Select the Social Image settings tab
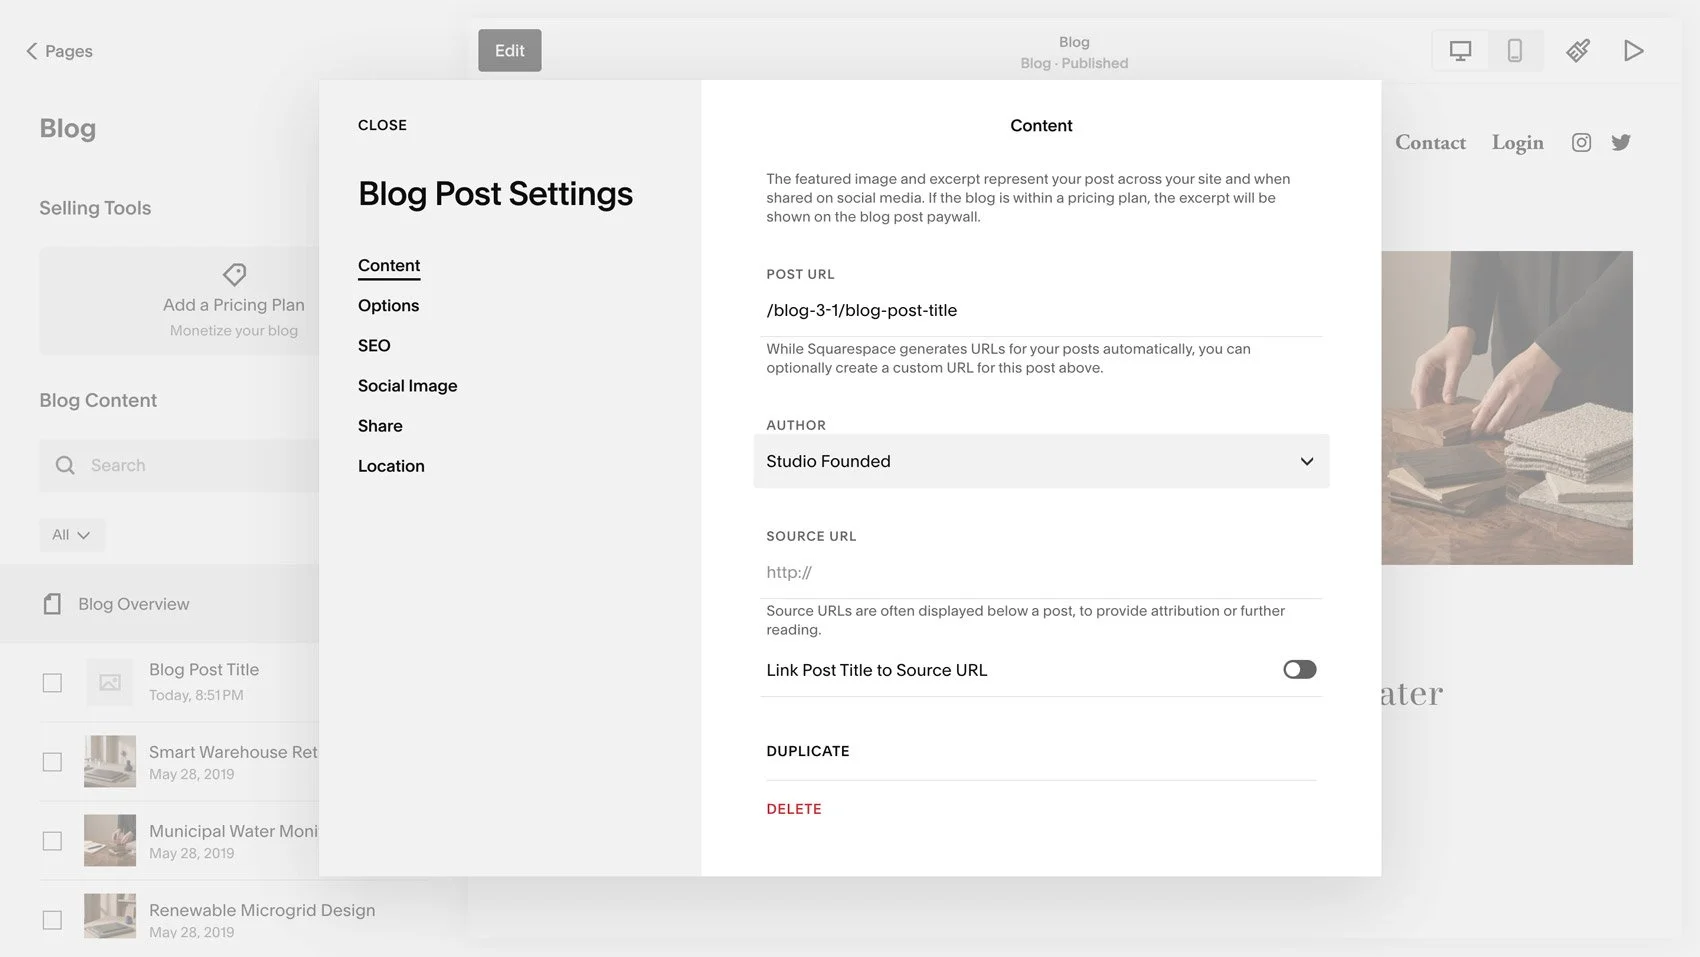 coord(407,386)
